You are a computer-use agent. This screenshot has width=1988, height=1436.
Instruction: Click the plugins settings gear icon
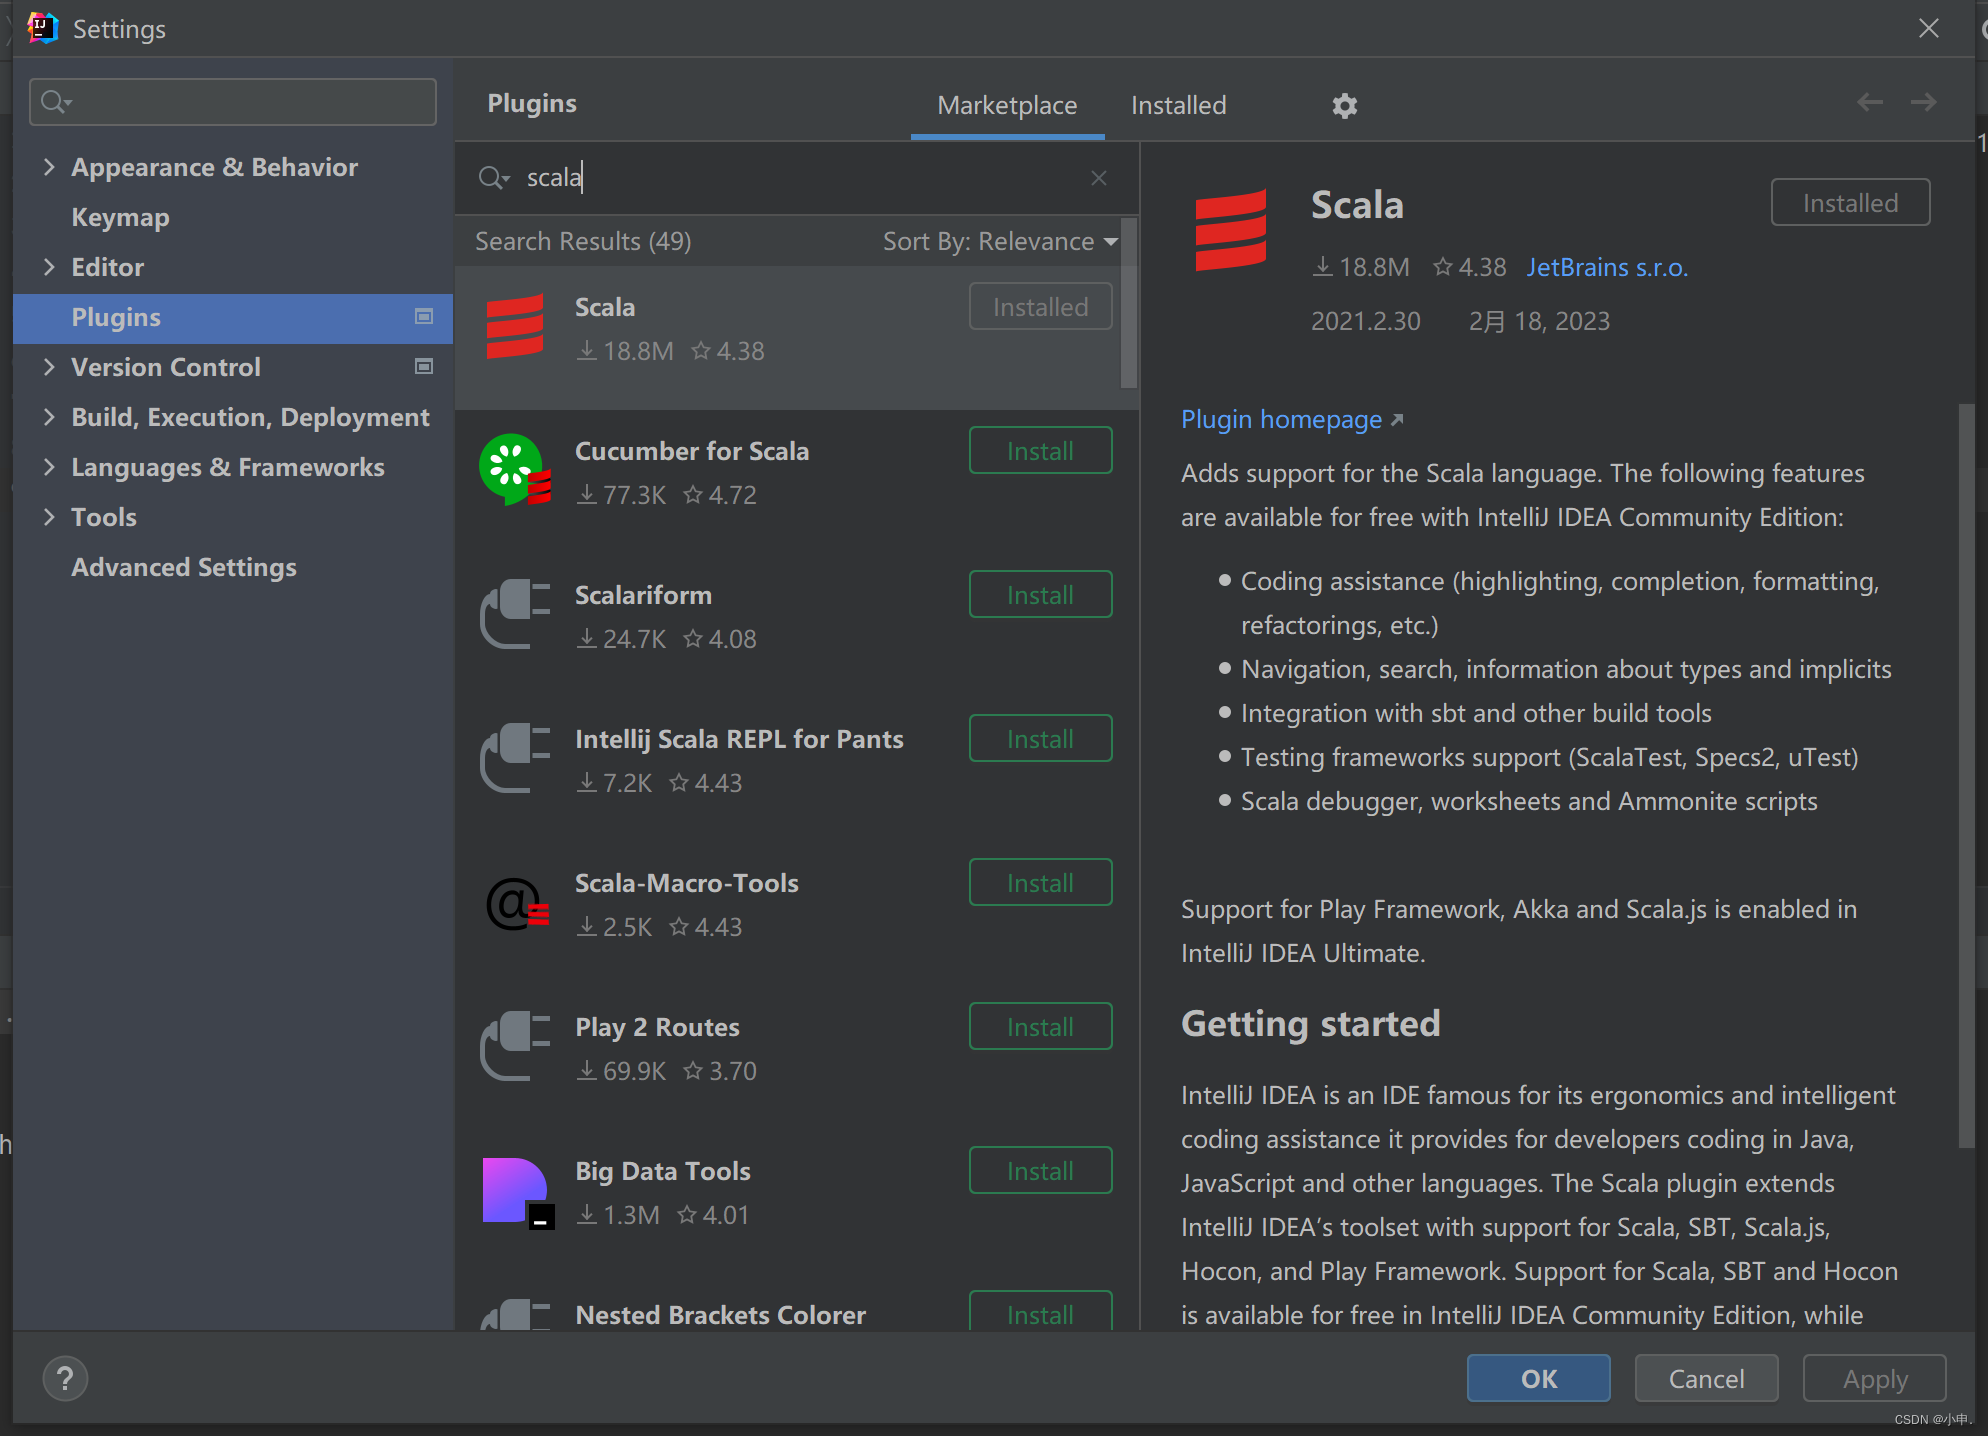[x=1344, y=105]
